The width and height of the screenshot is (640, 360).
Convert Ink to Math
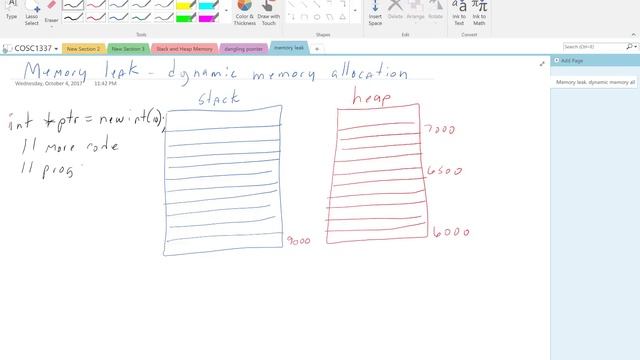(479, 13)
